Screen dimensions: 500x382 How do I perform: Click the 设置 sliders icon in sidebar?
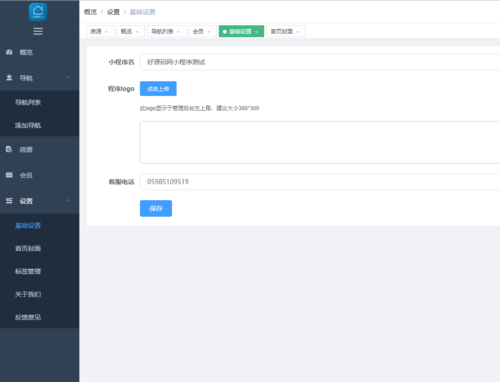click(9, 201)
